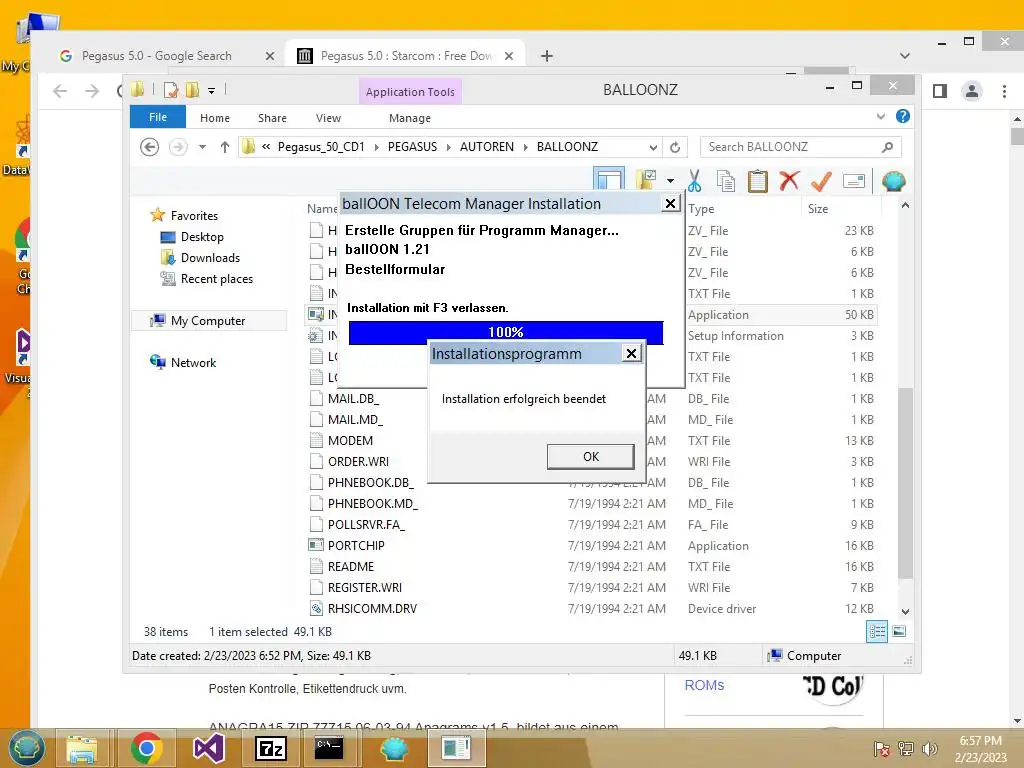Select My Computer in the navigation pane

pos(208,321)
